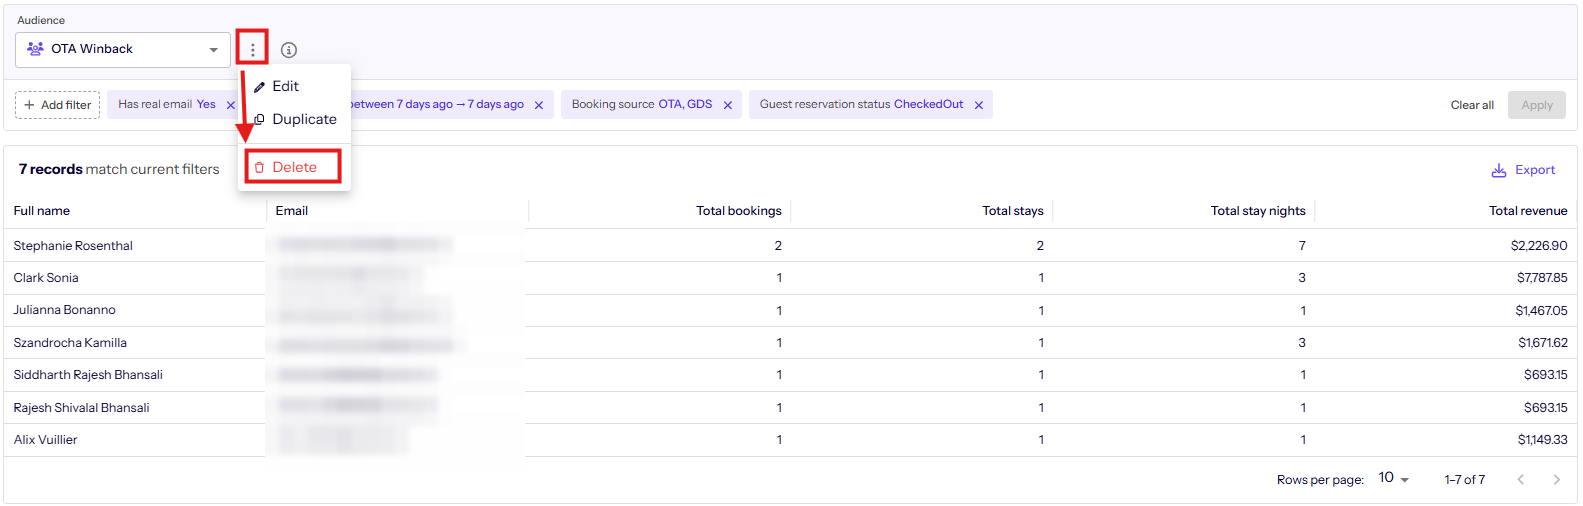The width and height of the screenshot is (1583, 506).
Task: Sort by Email column header
Action: coord(292,211)
